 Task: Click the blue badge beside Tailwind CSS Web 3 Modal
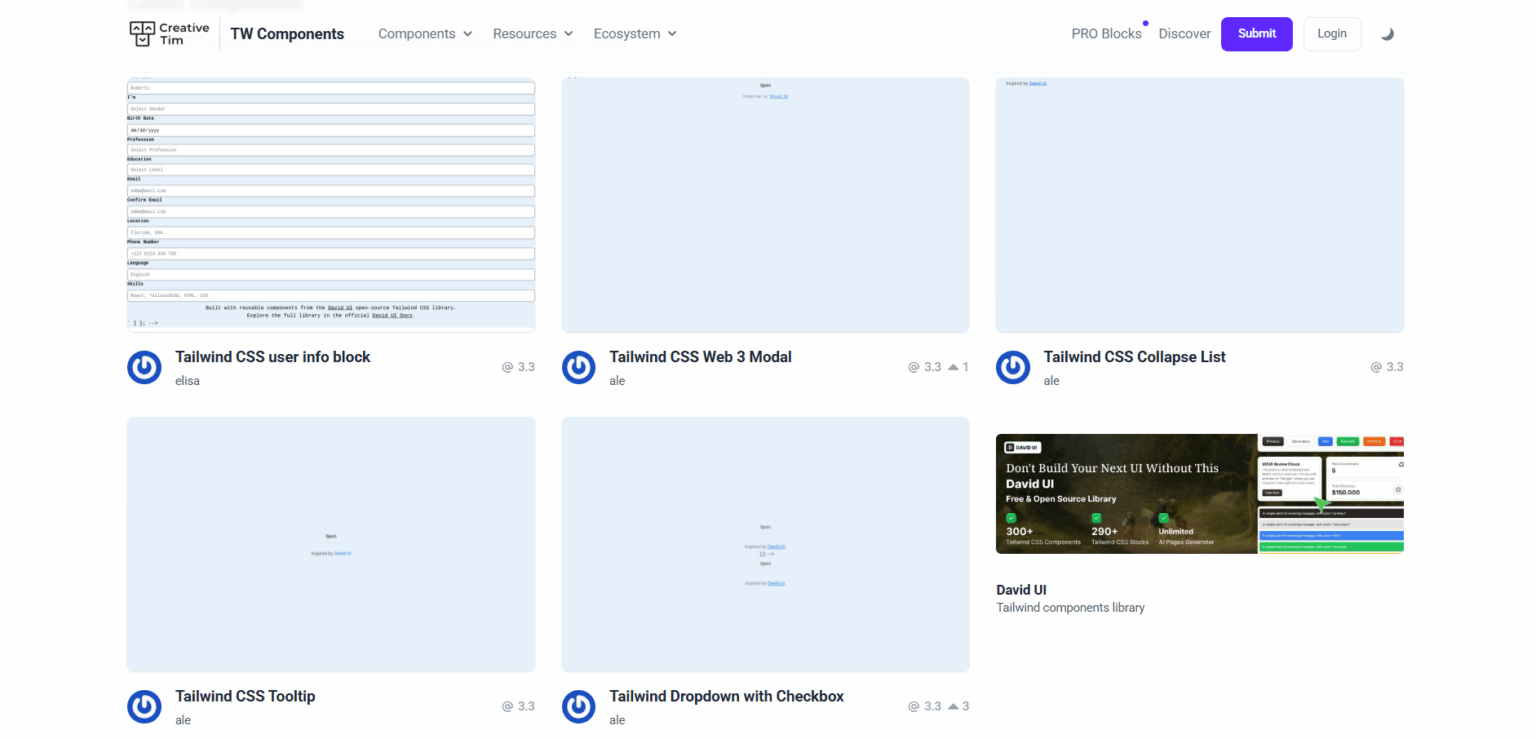pos(579,367)
